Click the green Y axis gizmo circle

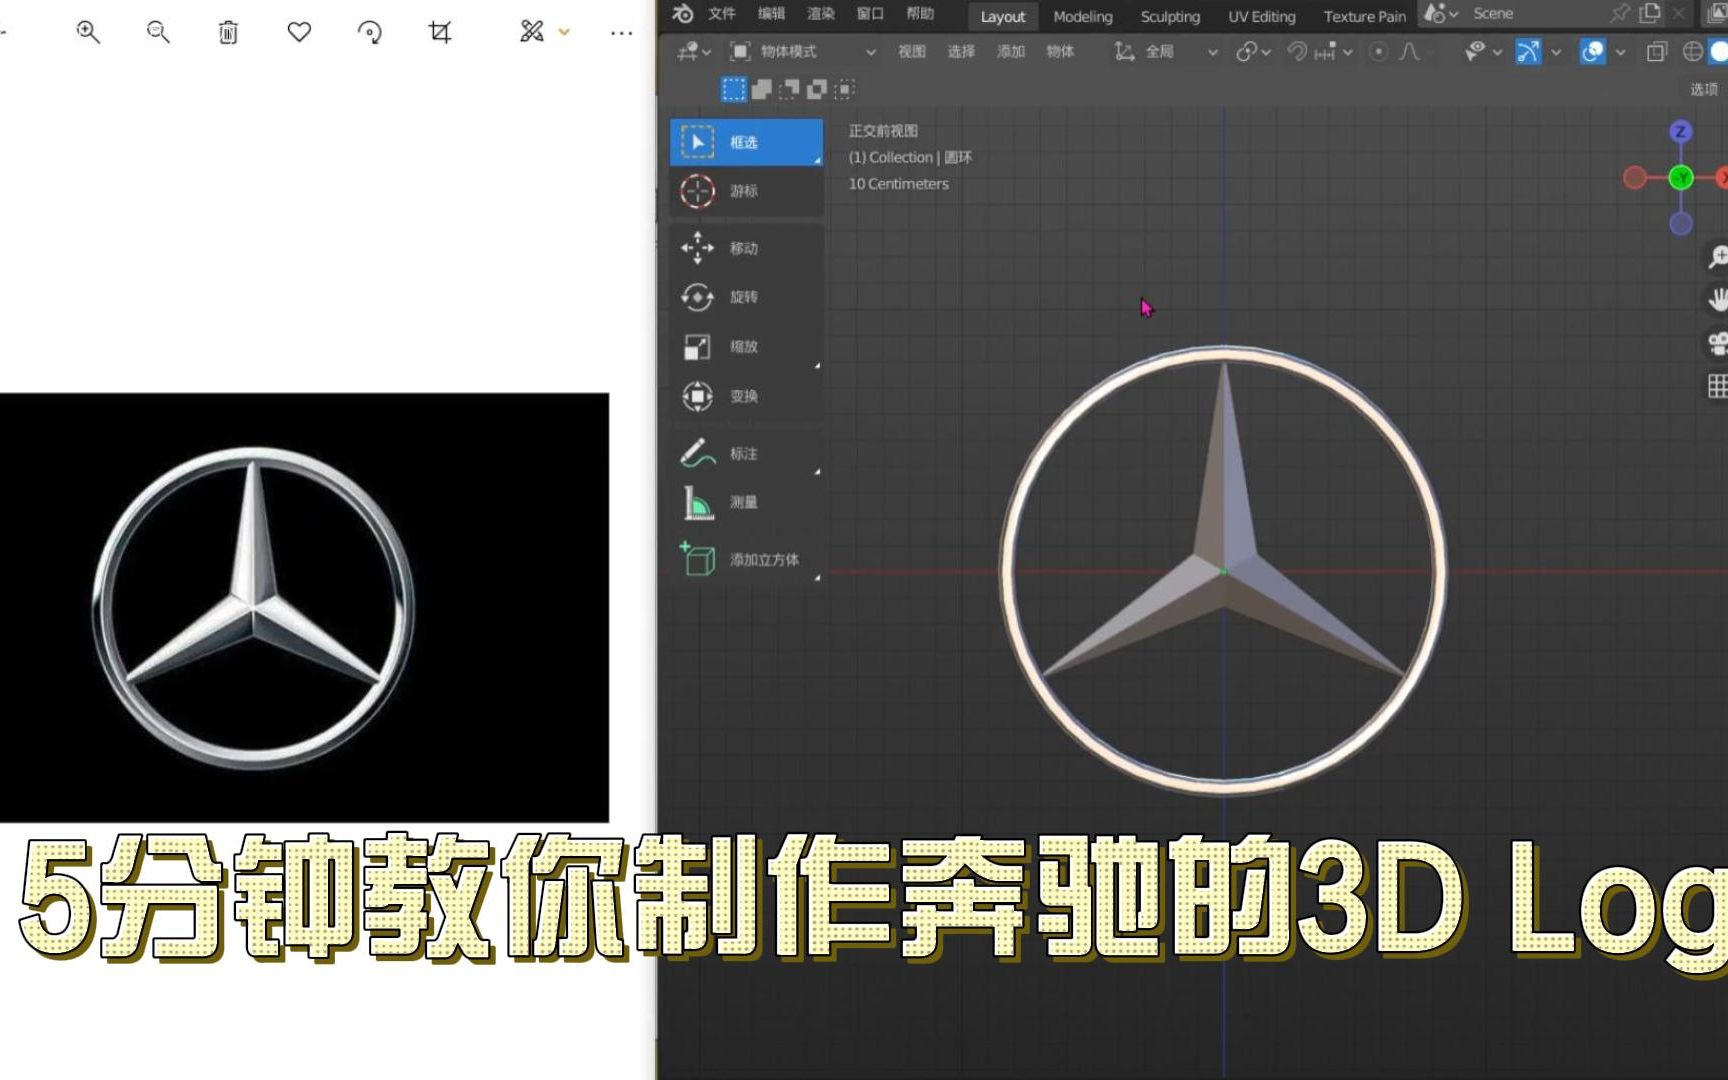pos(1681,178)
